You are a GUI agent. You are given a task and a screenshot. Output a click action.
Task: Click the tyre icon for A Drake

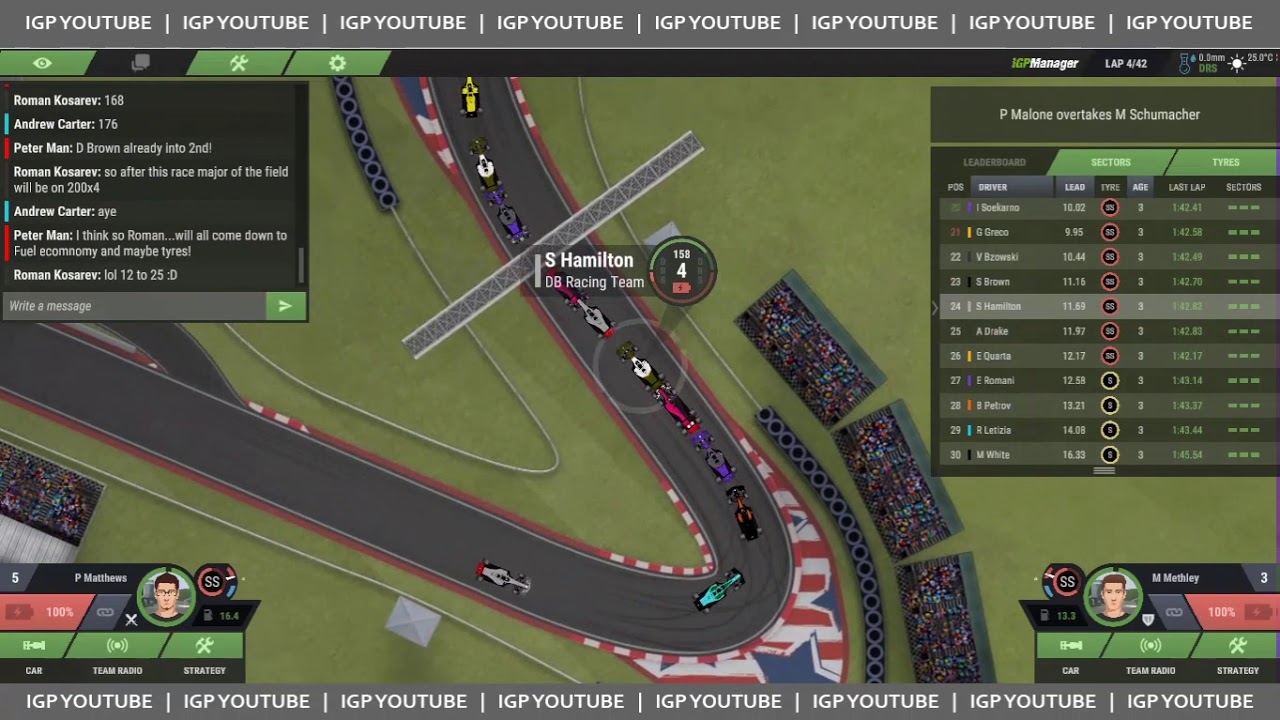1110,331
